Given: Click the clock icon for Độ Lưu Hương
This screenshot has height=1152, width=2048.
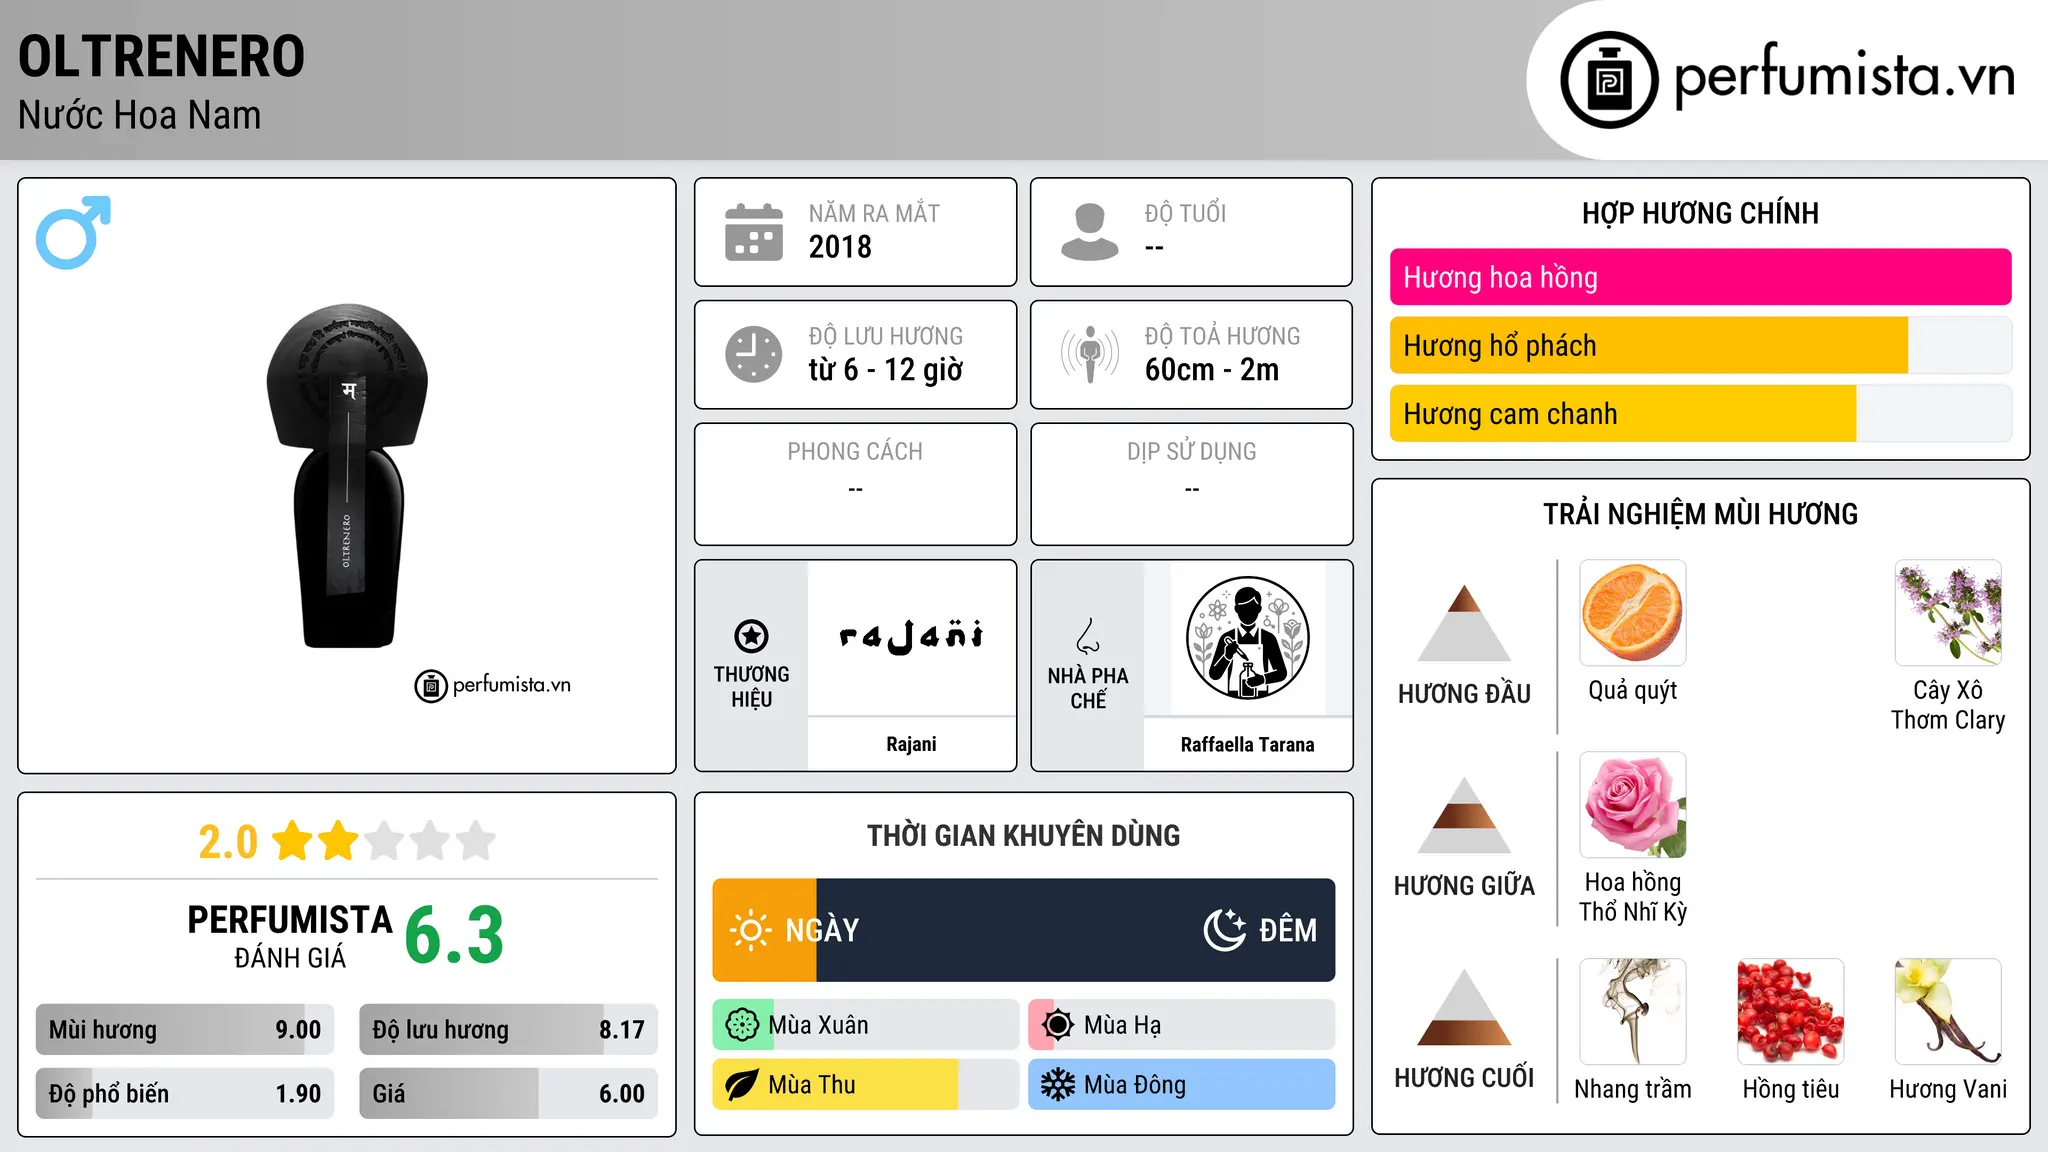Looking at the screenshot, I should tap(754, 354).
